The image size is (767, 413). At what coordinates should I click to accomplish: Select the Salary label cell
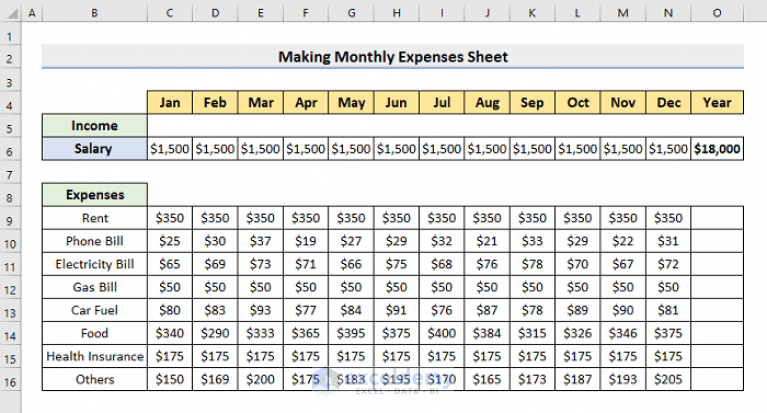click(x=94, y=149)
